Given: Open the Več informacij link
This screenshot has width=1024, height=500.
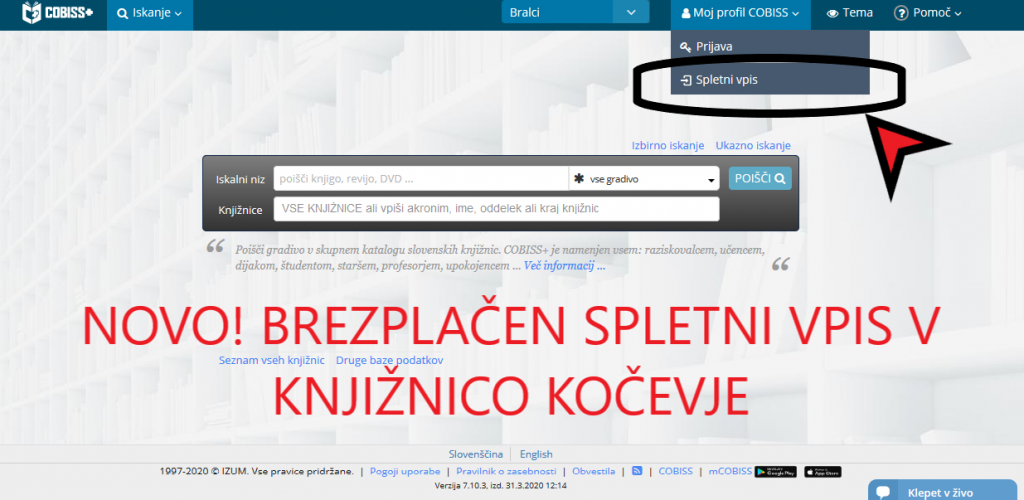Looking at the screenshot, I should [564, 266].
